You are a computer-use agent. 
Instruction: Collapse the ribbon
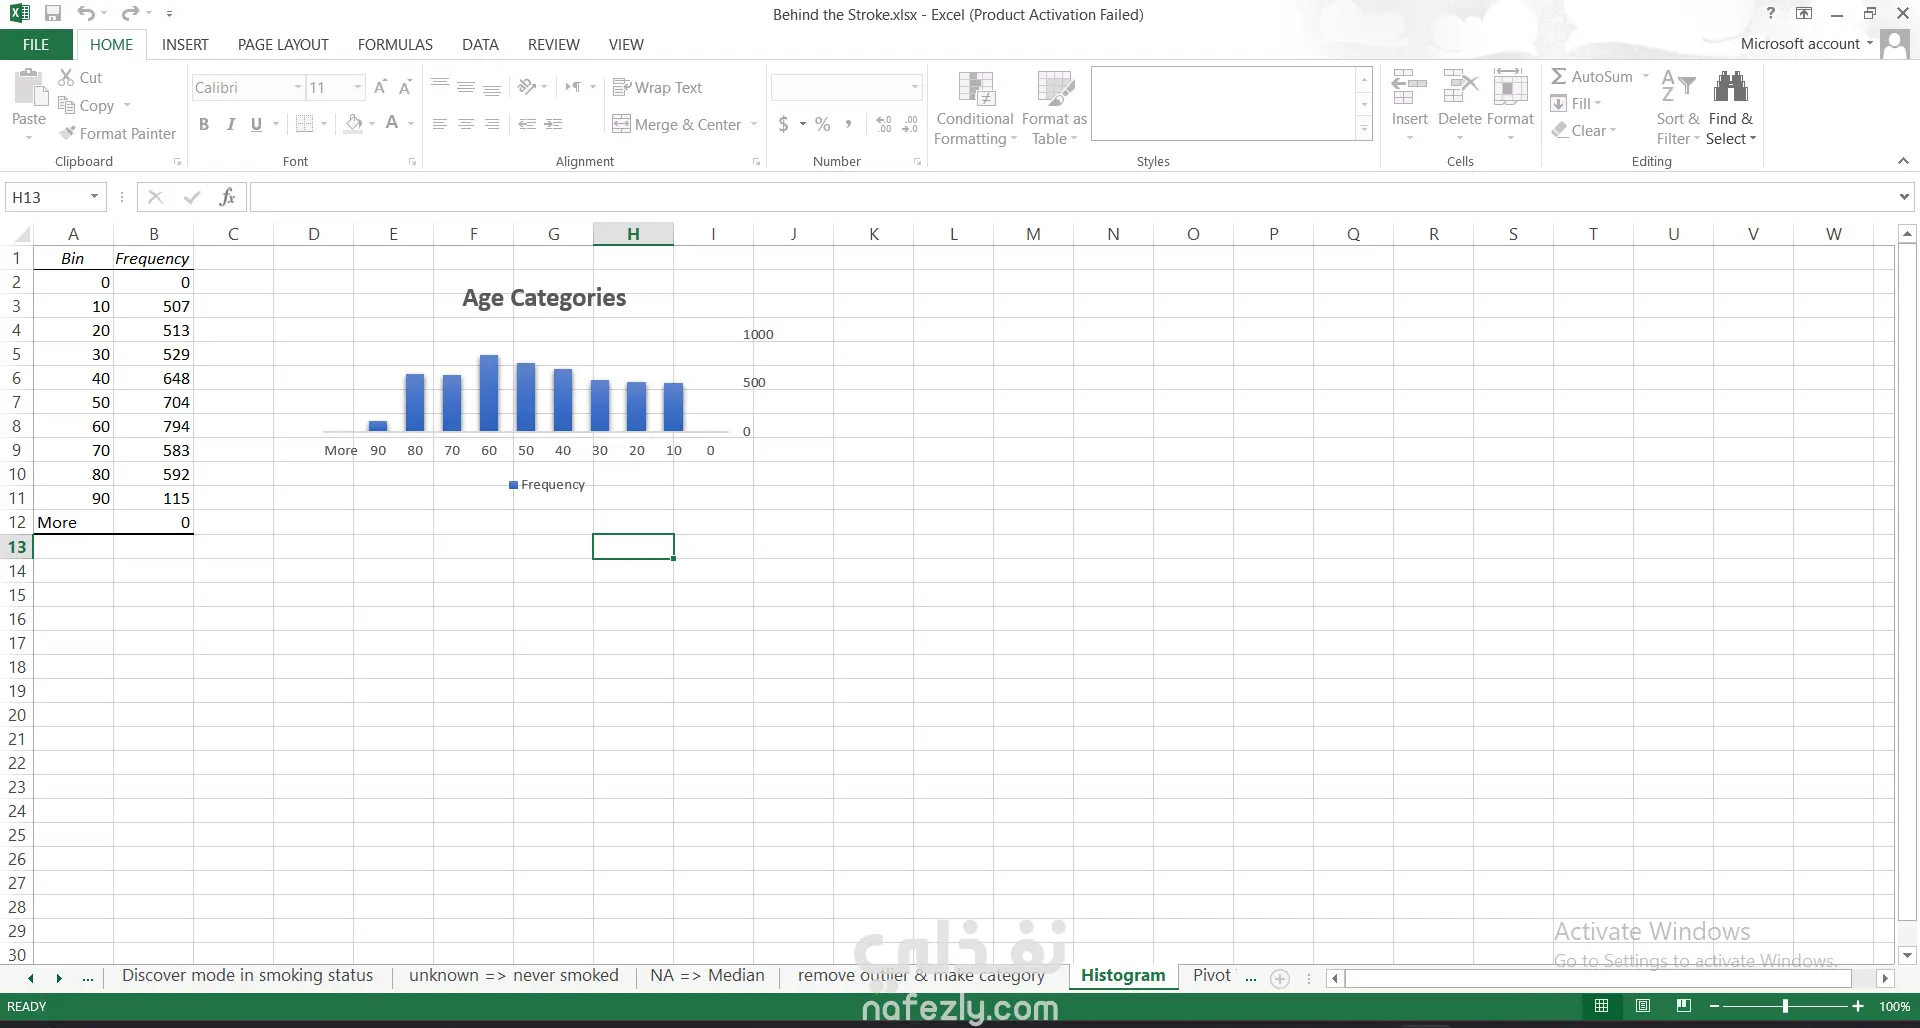coord(1903,161)
